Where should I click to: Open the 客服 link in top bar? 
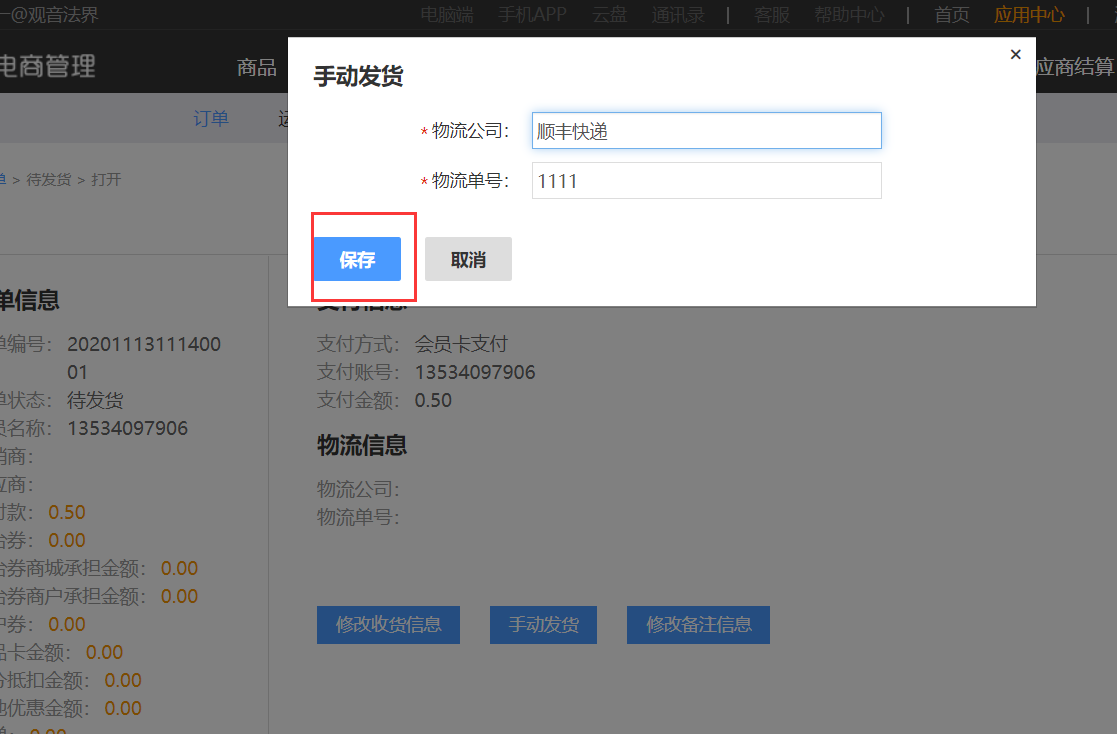(x=772, y=14)
